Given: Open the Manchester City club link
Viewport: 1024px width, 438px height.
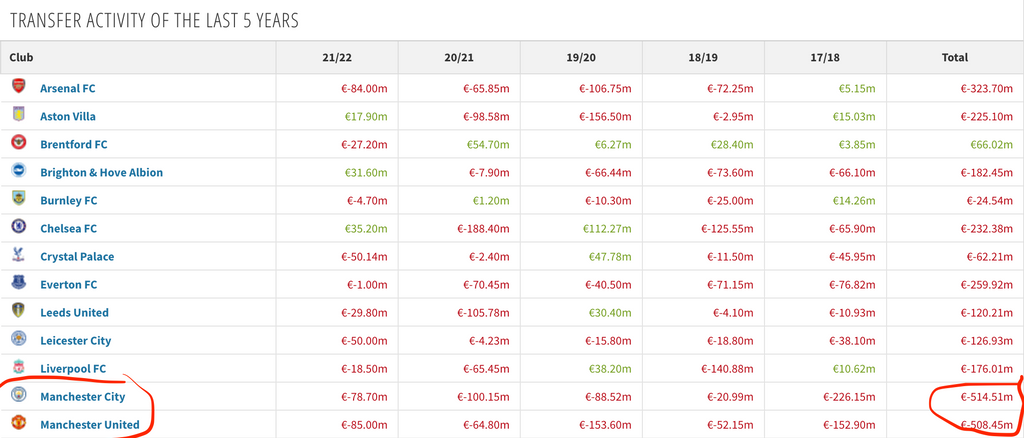Looking at the screenshot, I should click(x=82, y=397).
